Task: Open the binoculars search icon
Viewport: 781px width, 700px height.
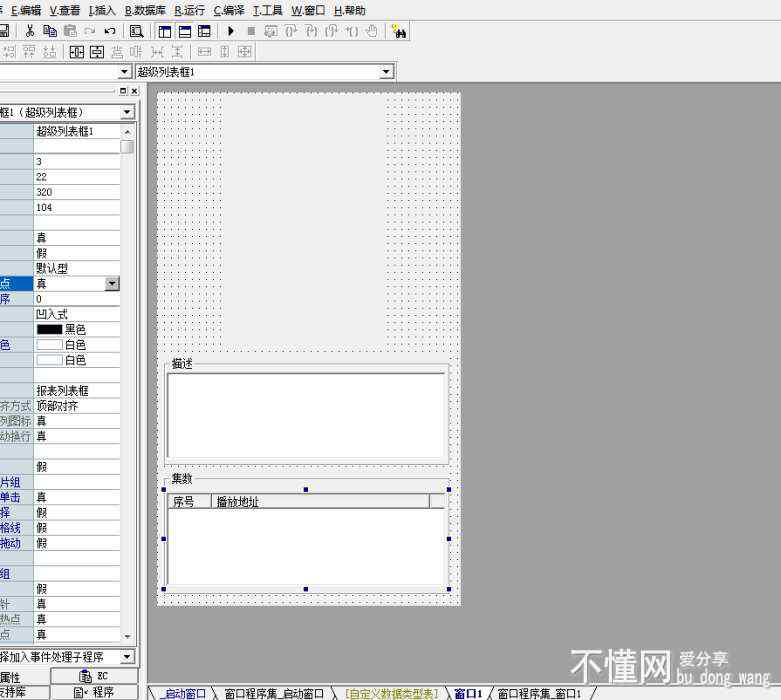Action: [x=399, y=32]
